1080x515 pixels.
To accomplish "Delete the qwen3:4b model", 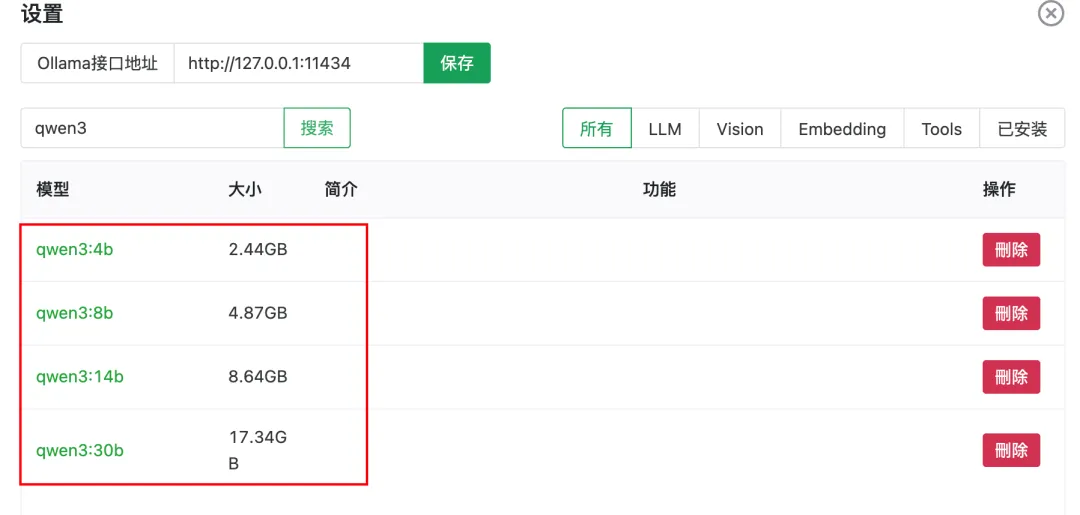I will coord(1011,249).
